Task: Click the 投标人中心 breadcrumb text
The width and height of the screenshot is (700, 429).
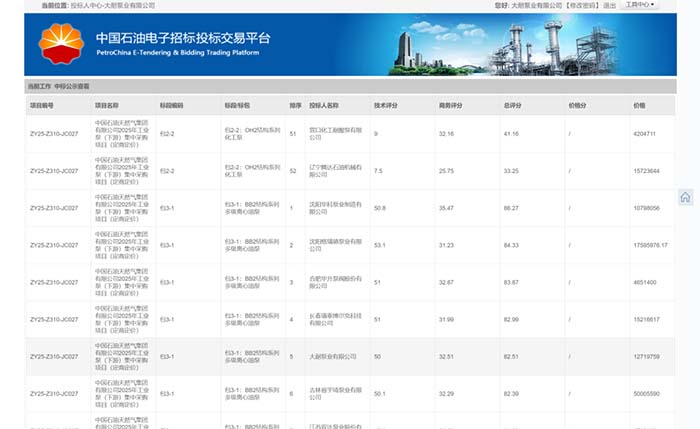Action: click(86, 5)
